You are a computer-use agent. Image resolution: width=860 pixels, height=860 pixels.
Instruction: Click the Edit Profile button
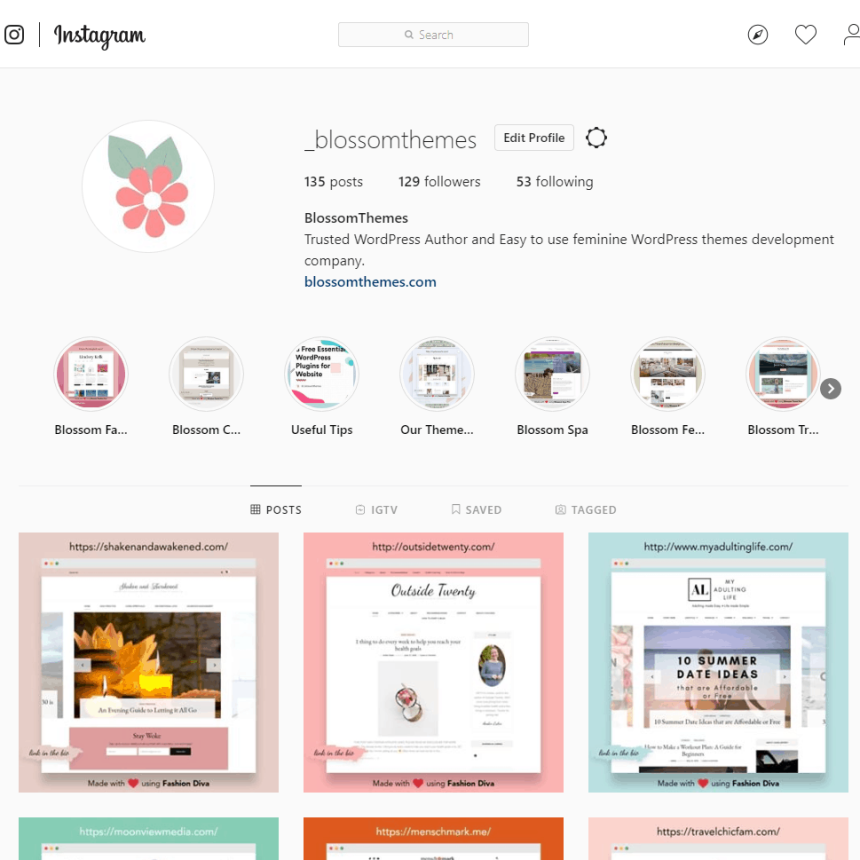coord(534,138)
